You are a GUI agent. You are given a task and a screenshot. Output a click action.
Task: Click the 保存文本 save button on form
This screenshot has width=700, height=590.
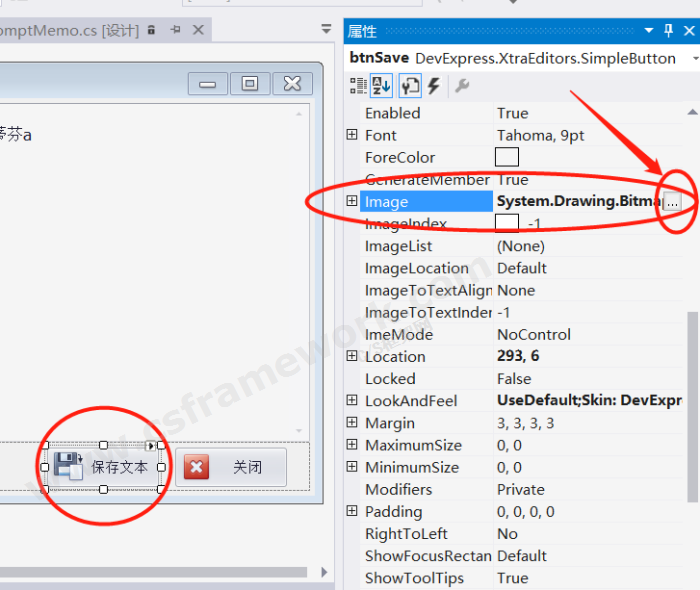(104, 467)
